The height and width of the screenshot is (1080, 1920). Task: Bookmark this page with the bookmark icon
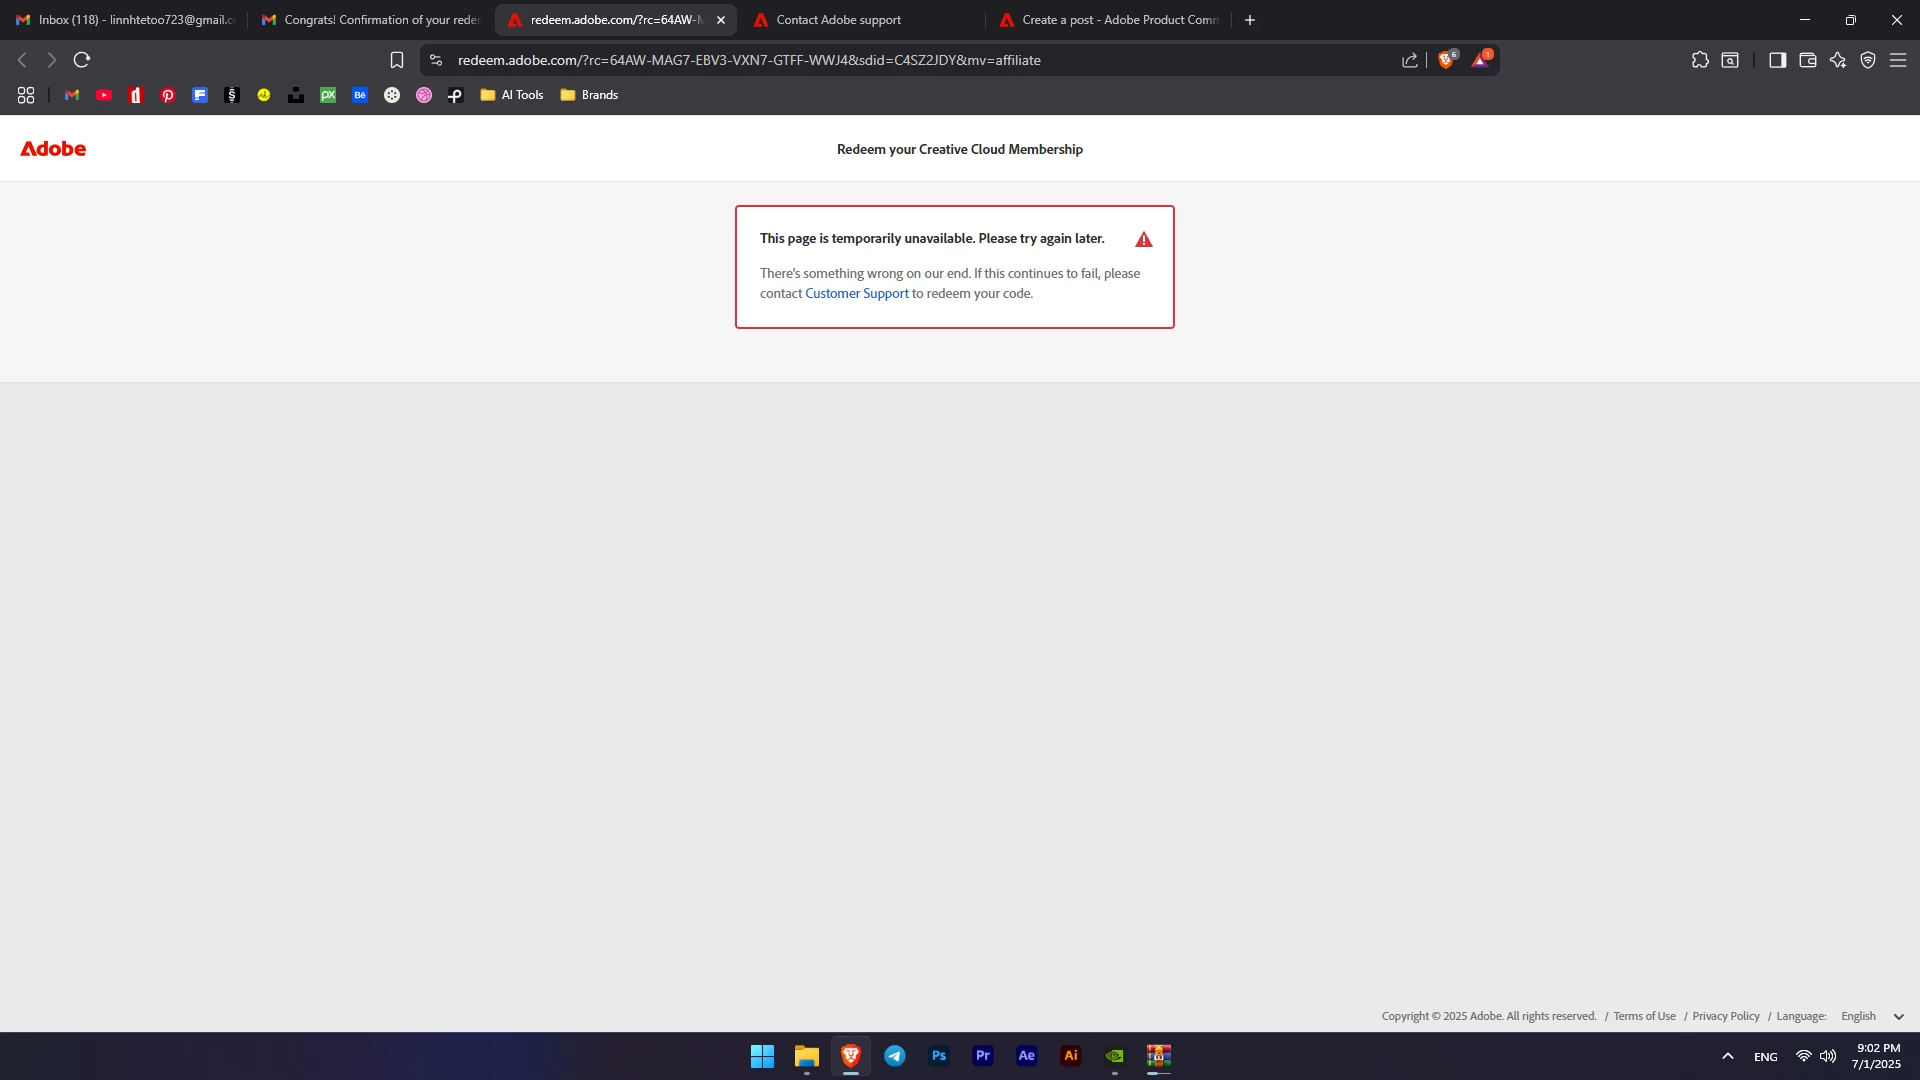[397, 60]
